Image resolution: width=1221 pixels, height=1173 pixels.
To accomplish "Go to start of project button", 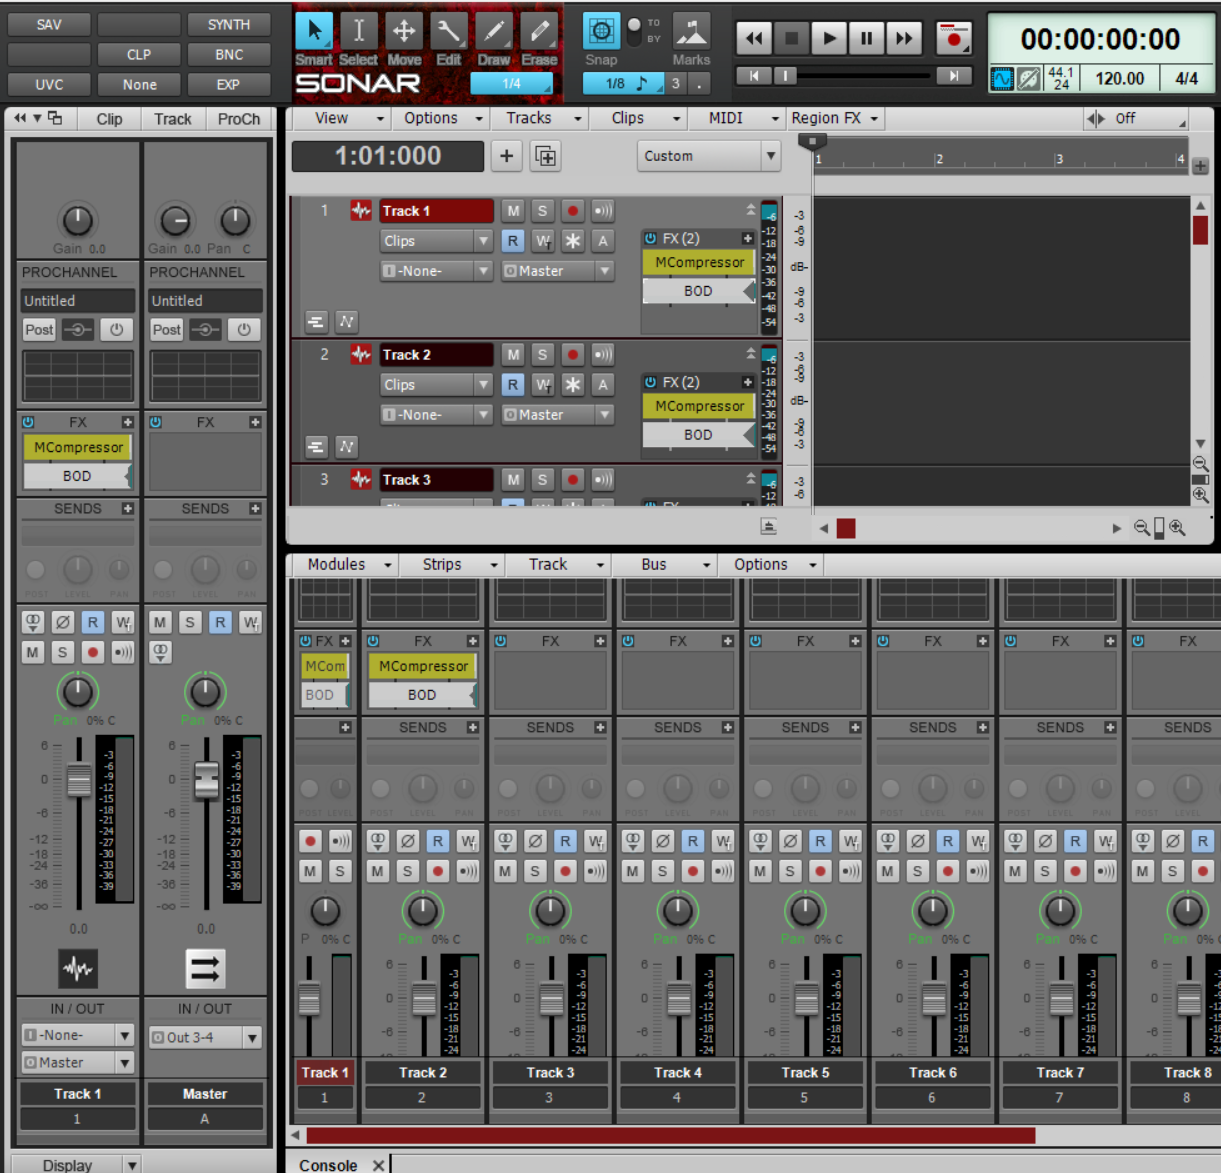I will coord(754,76).
